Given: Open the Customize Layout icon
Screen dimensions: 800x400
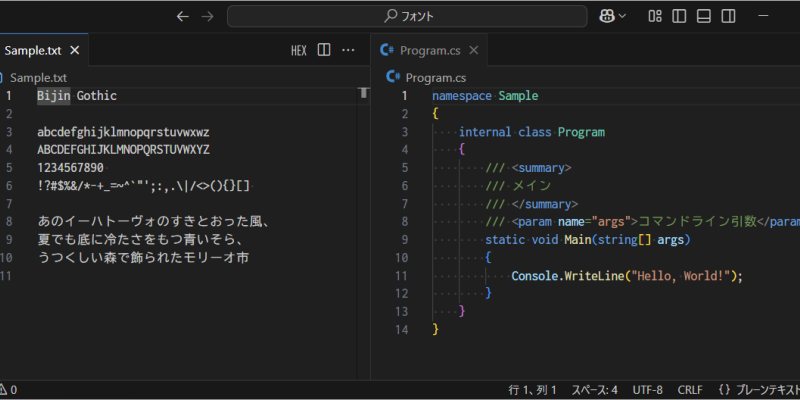Looking at the screenshot, I should click(x=655, y=16).
